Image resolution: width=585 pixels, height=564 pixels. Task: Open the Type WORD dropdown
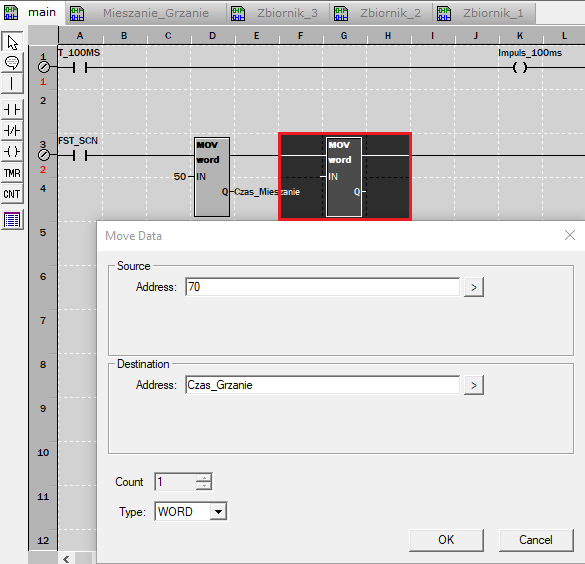pyautogui.click(x=218, y=511)
